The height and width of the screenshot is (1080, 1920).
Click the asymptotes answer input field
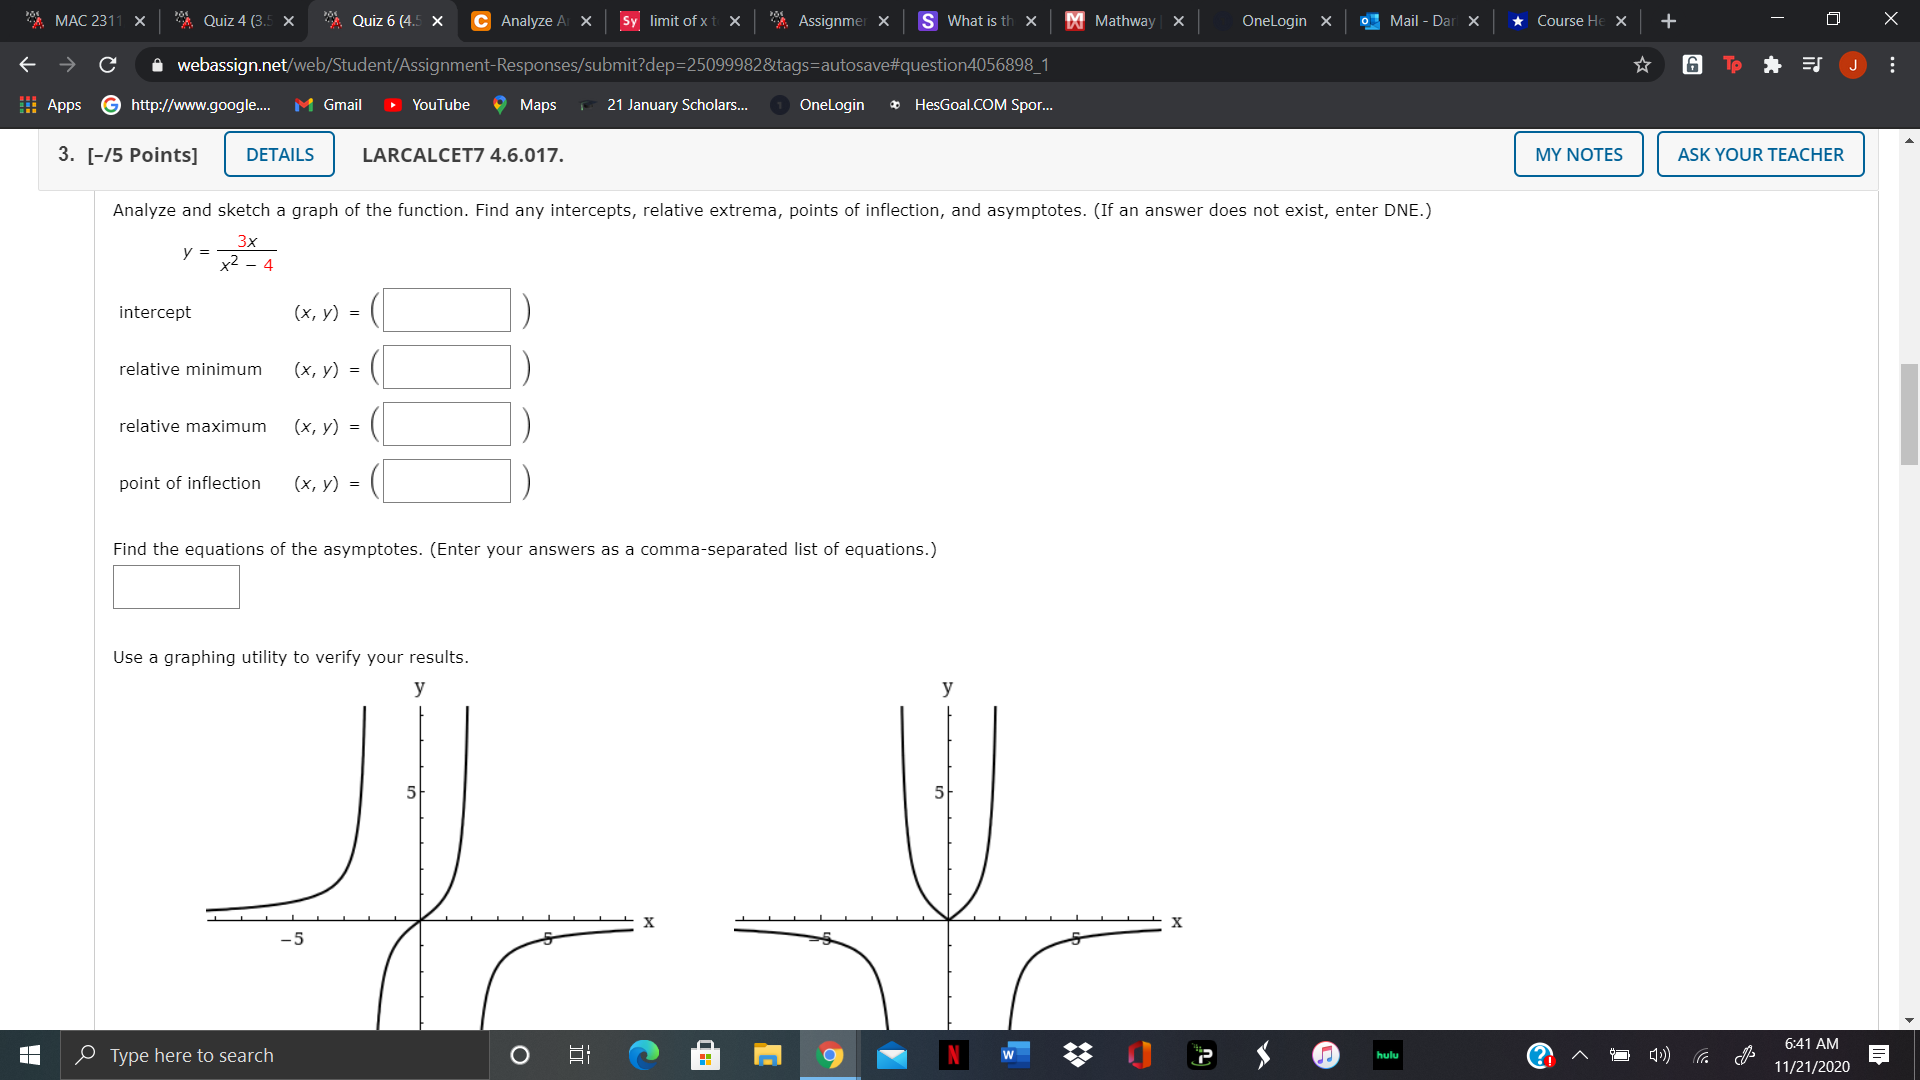click(x=175, y=584)
